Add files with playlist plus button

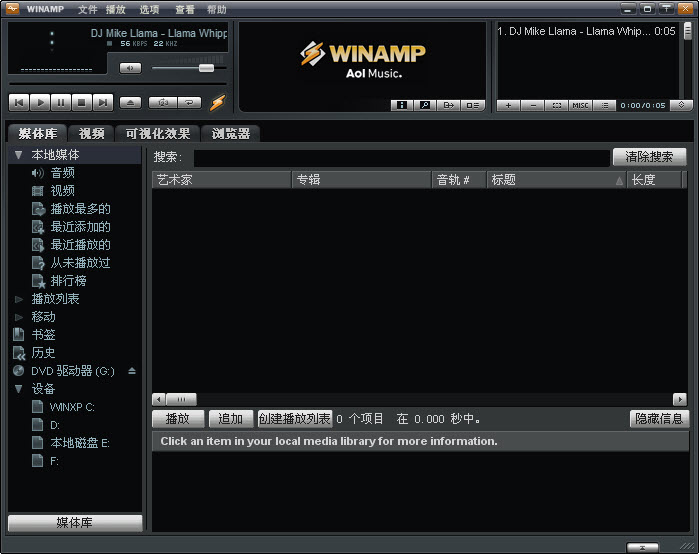point(508,106)
